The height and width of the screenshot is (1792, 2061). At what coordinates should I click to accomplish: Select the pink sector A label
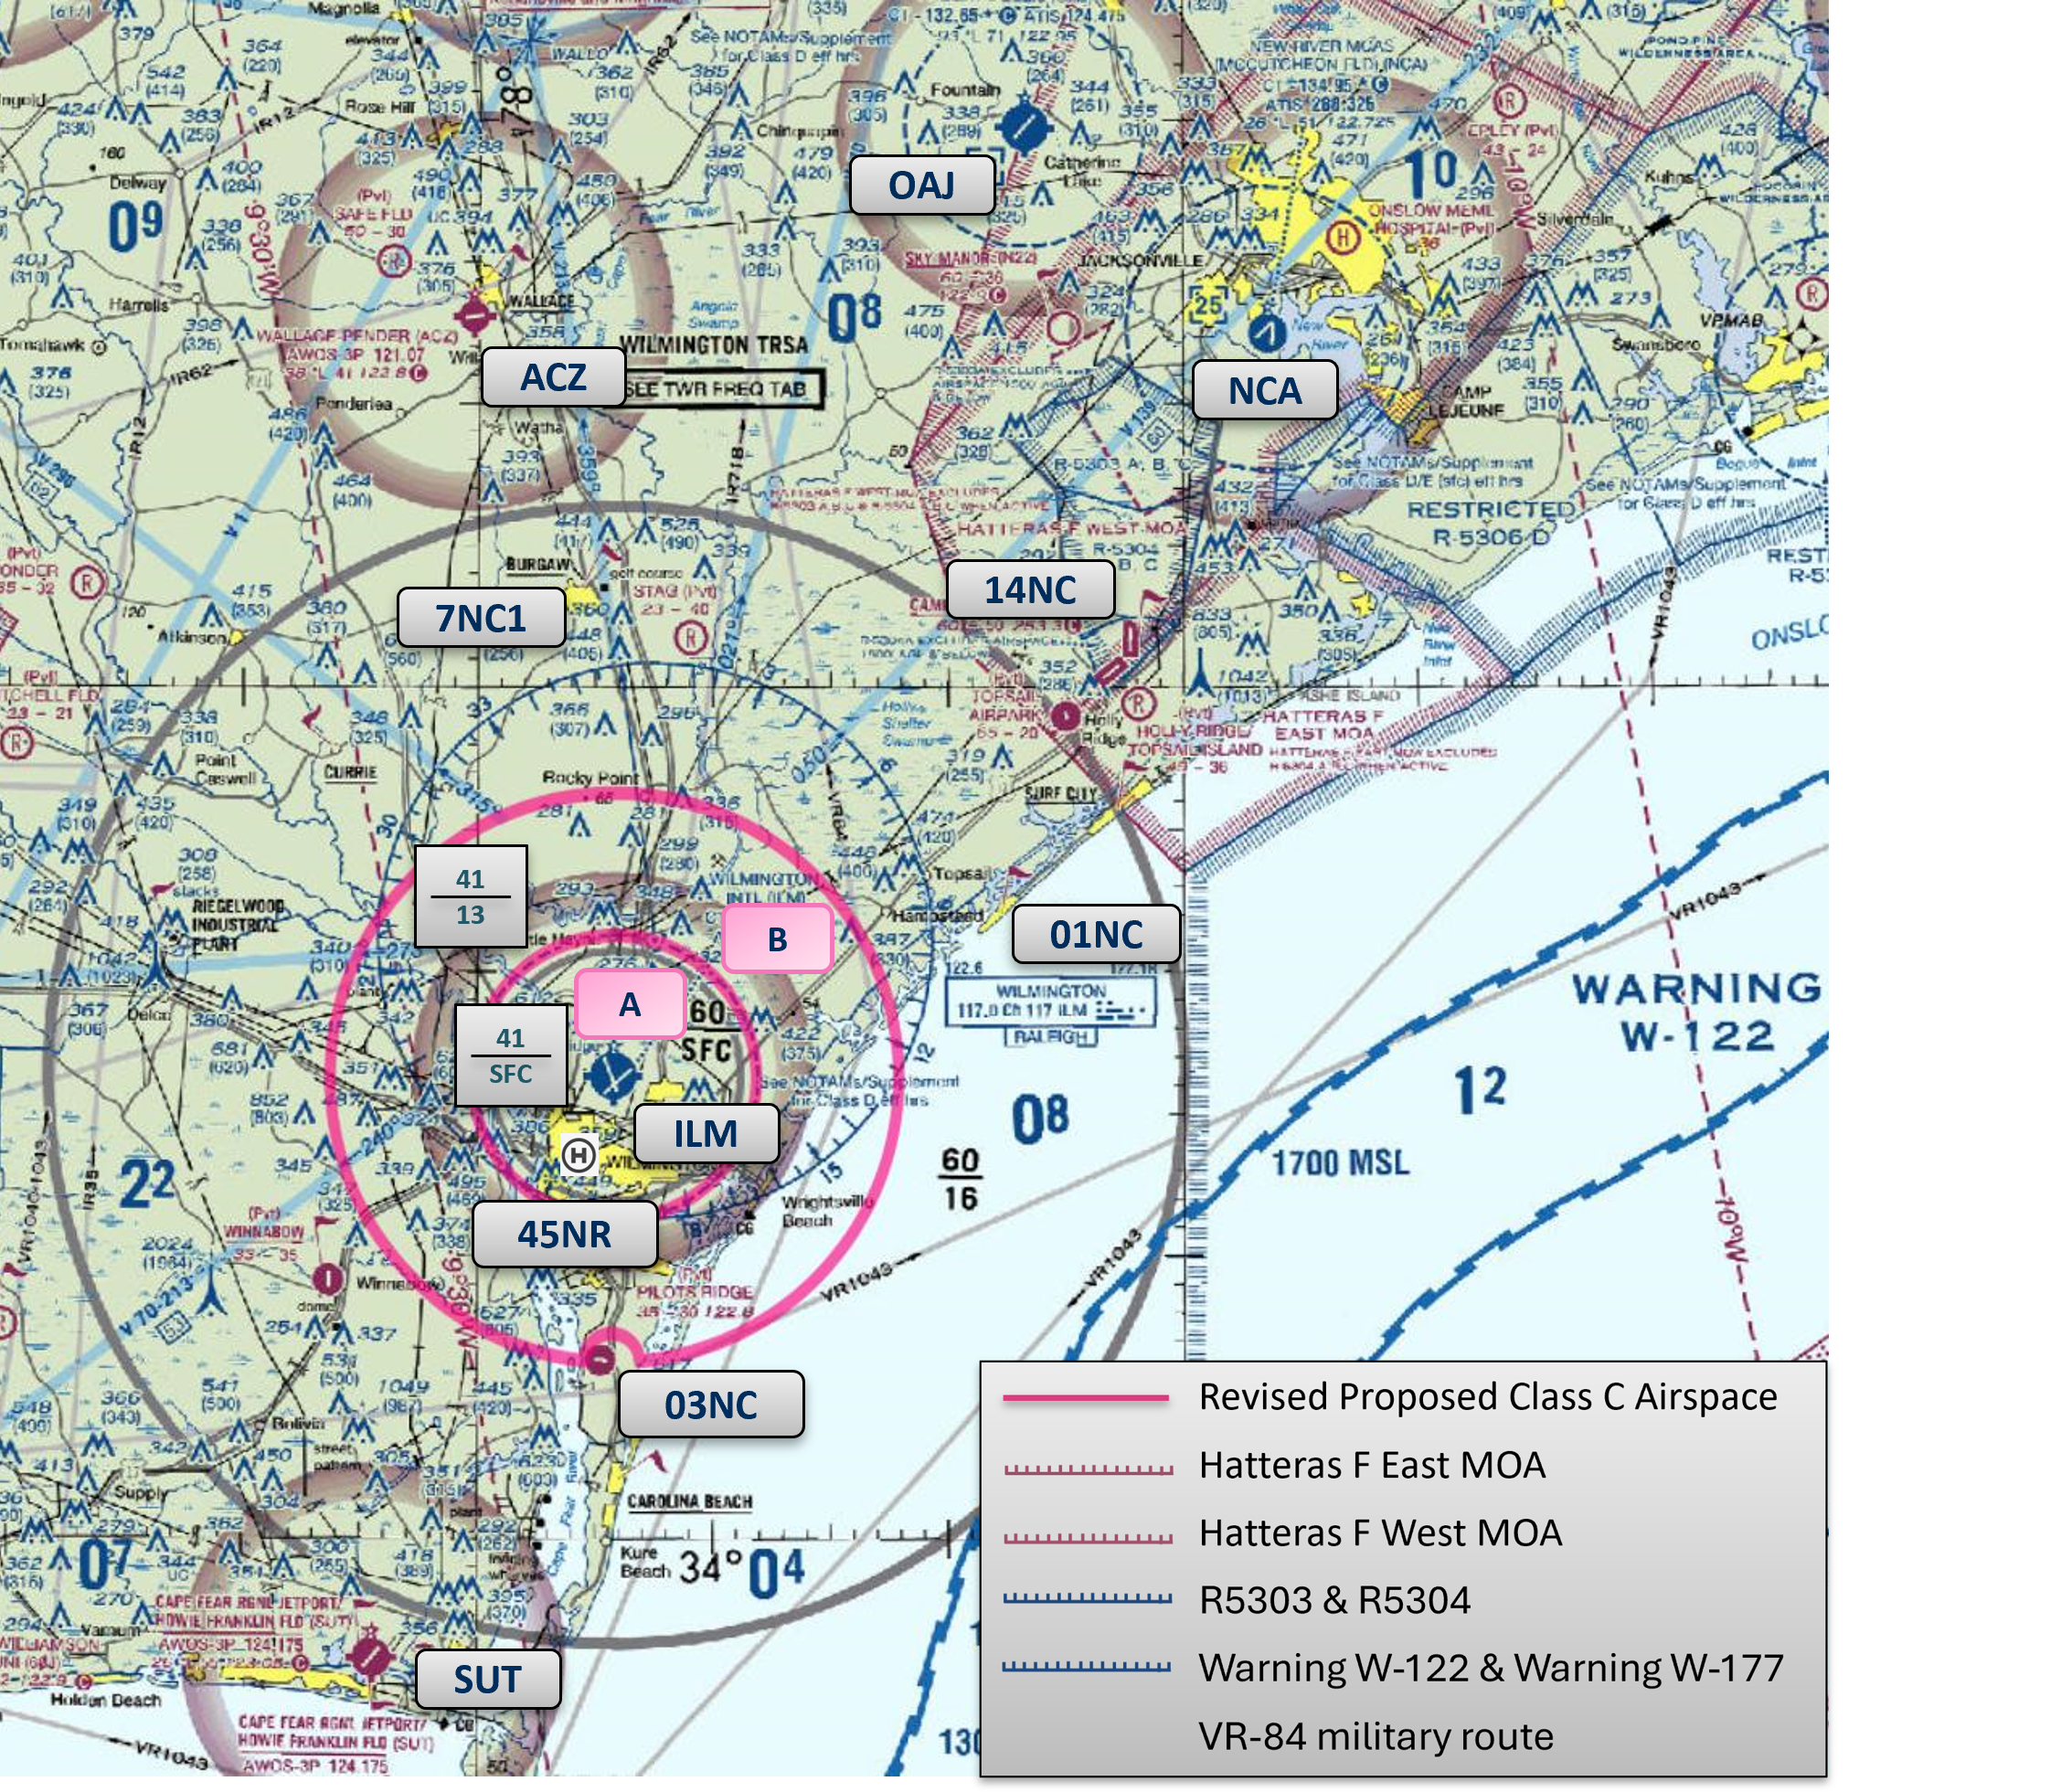[x=630, y=1004]
